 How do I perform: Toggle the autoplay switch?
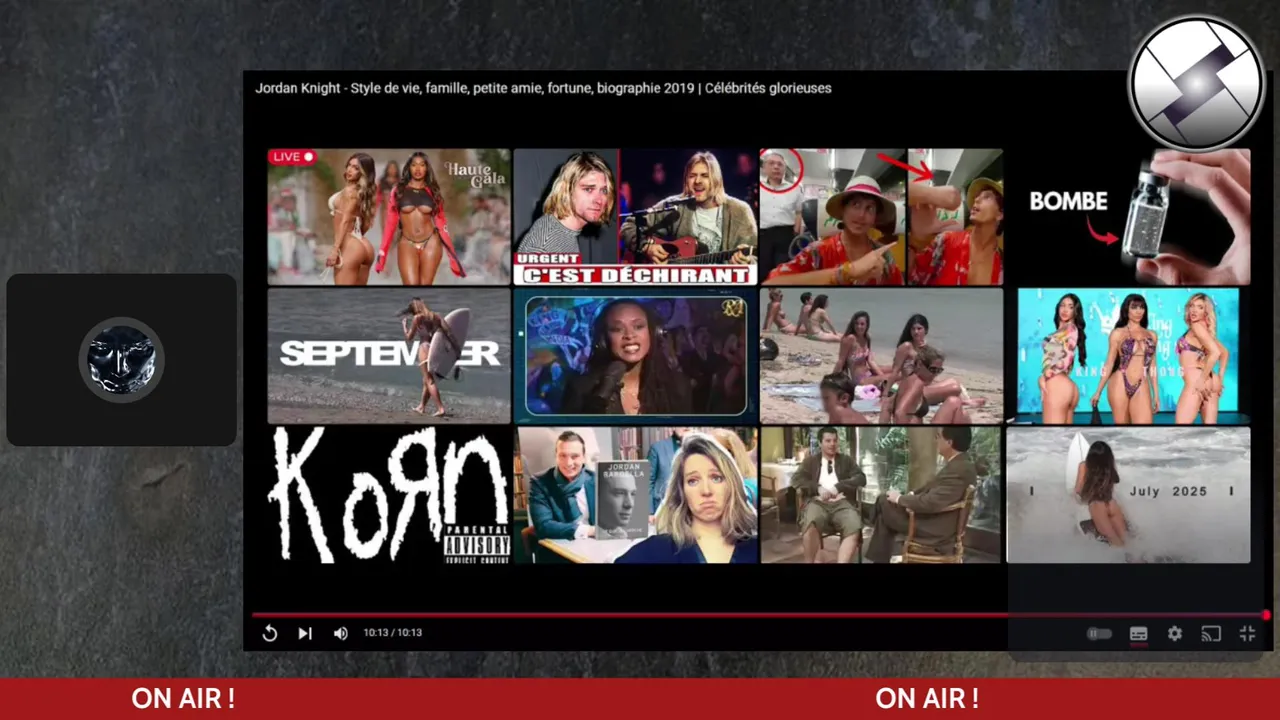[x=1099, y=634]
